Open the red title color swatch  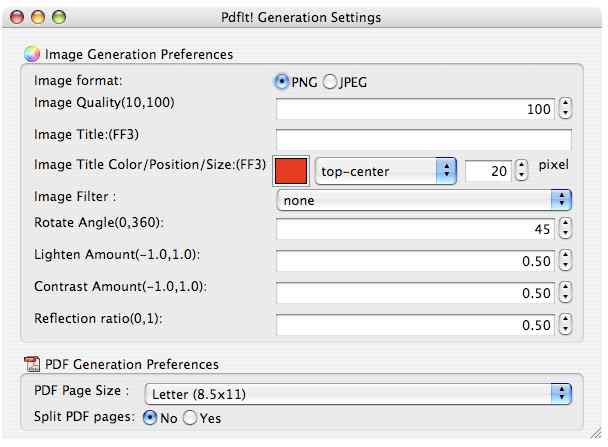pyautogui.click(x=290, y=171)
